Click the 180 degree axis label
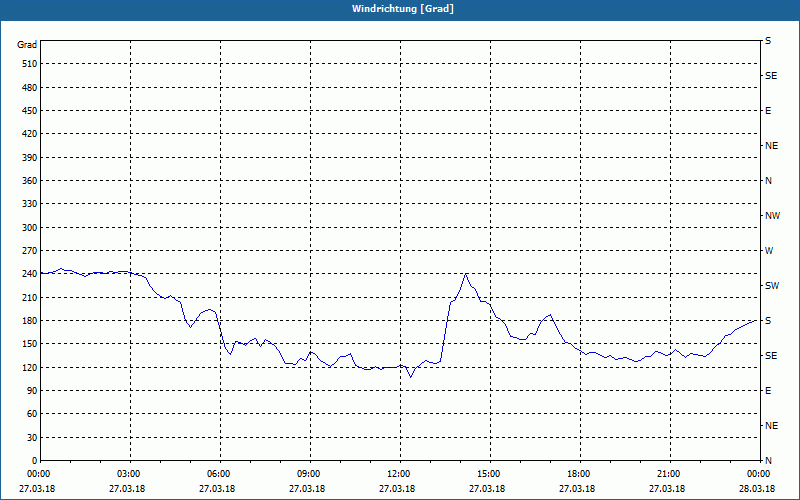The height and width of the screenshot is (500, 800). (x=30, y=320)
